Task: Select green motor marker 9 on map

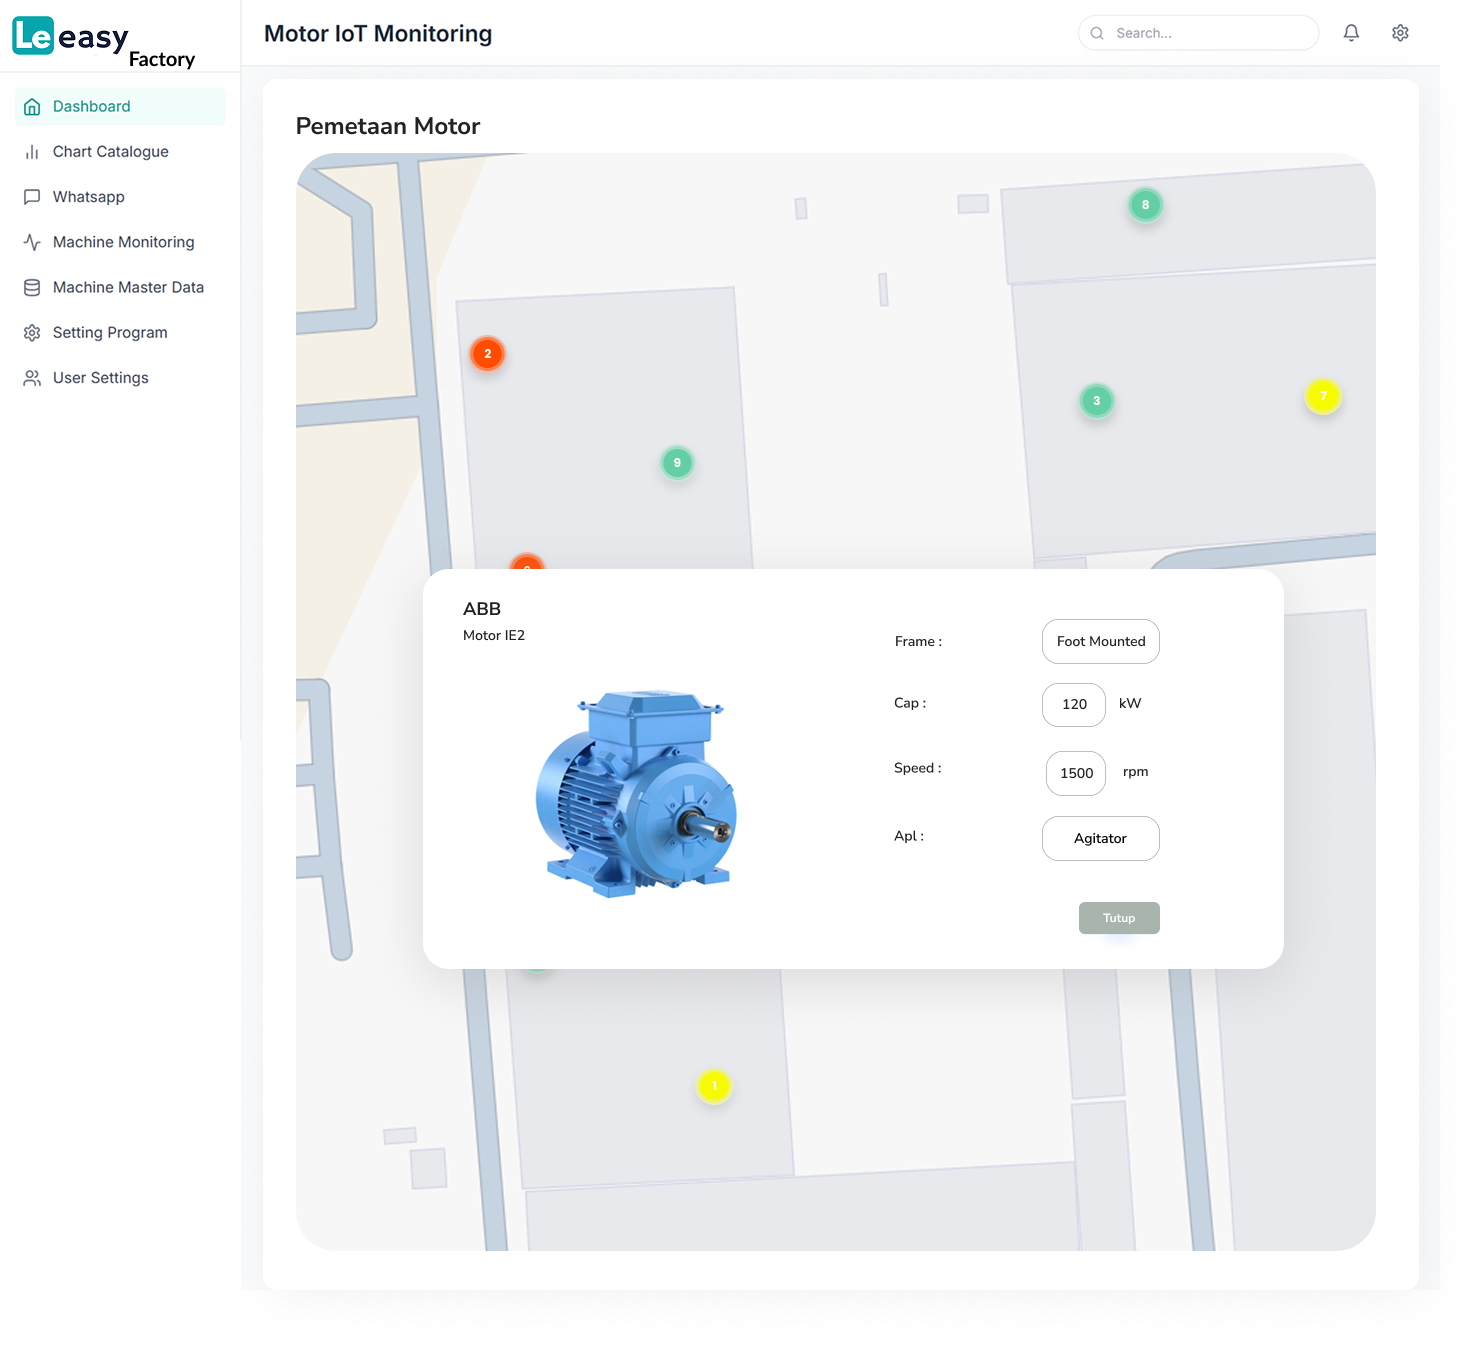Action: click(x=677, y=463)
